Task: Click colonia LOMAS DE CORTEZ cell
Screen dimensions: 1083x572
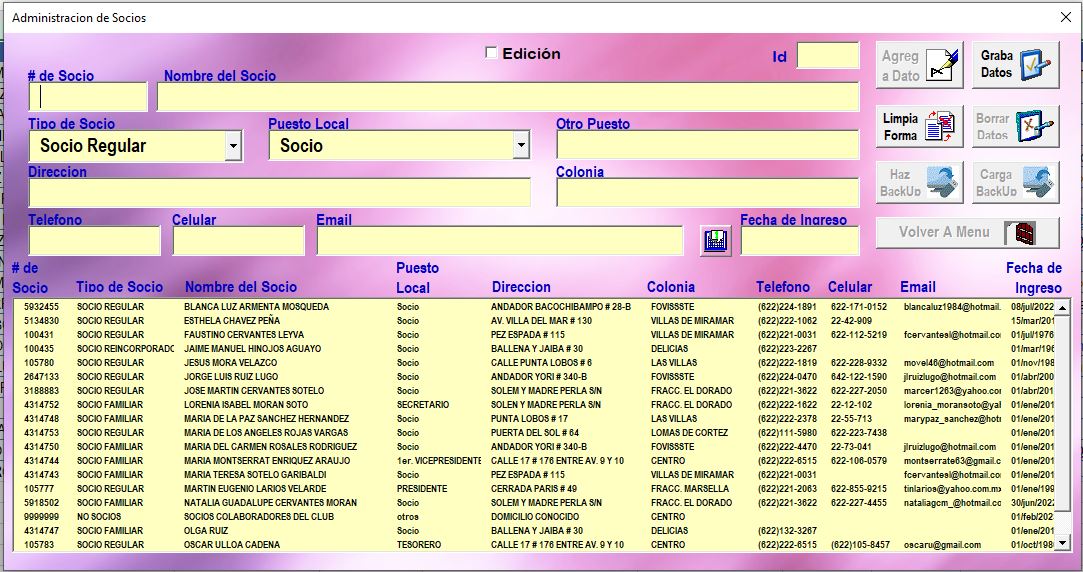Action: pyautogui.click(x=689, y=432)
